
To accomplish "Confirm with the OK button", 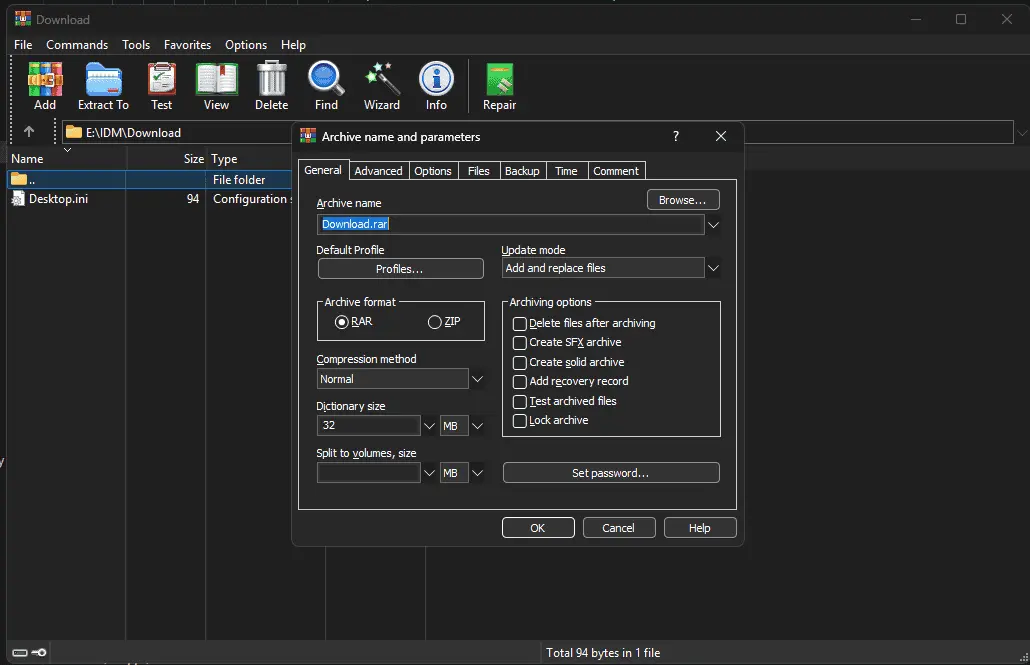I will [x=538, y=528].
